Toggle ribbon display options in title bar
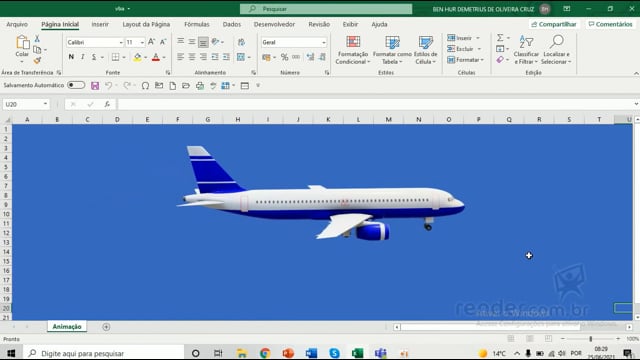 pos(567,9)
